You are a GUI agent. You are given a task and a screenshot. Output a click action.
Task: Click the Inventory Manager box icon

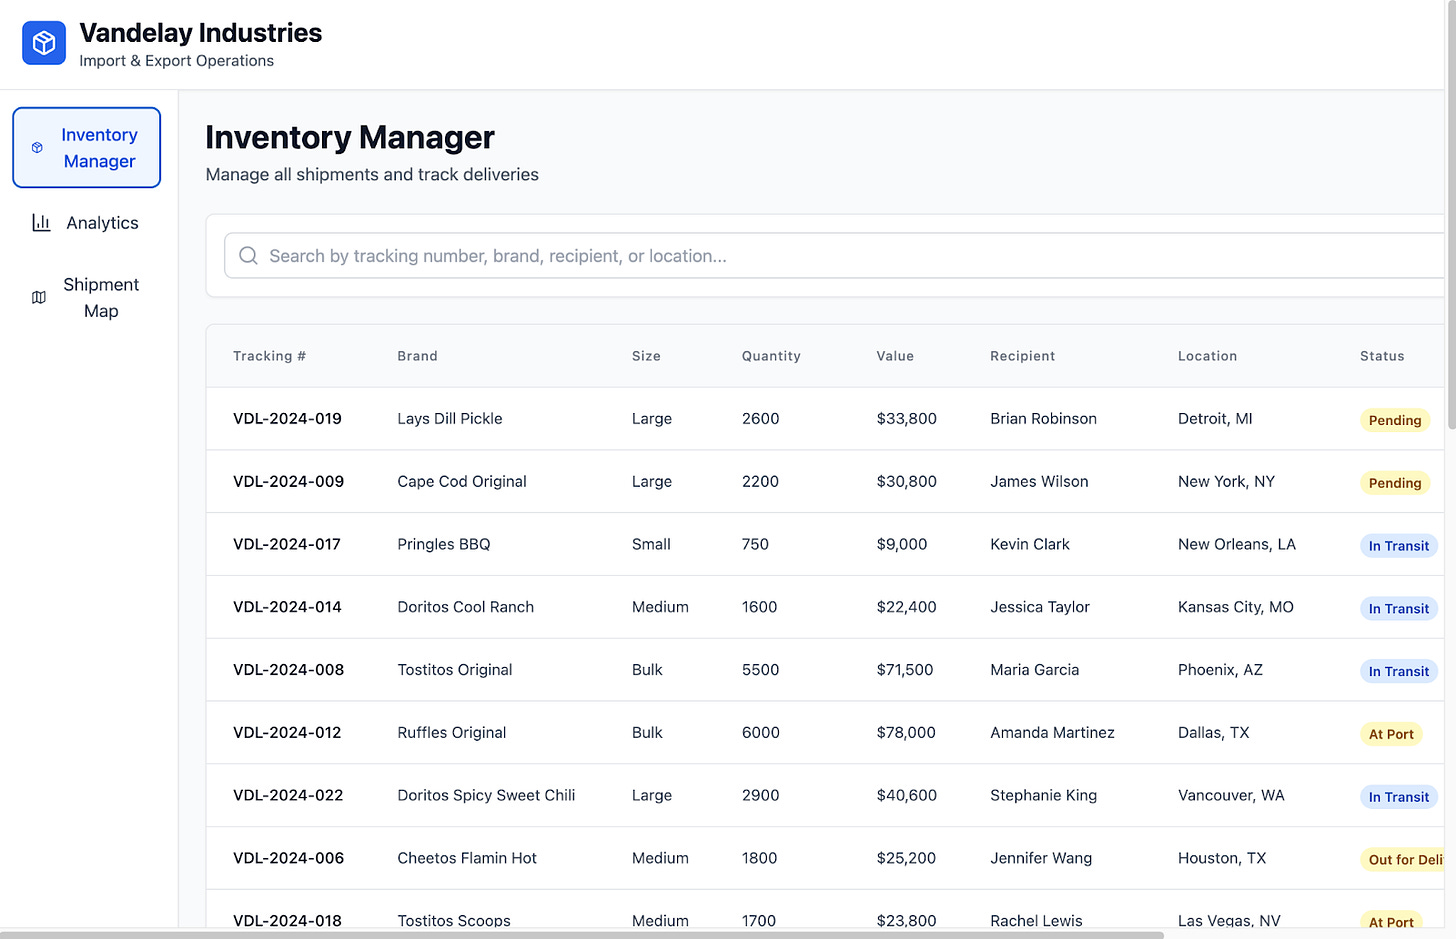(x=37, y=148)
